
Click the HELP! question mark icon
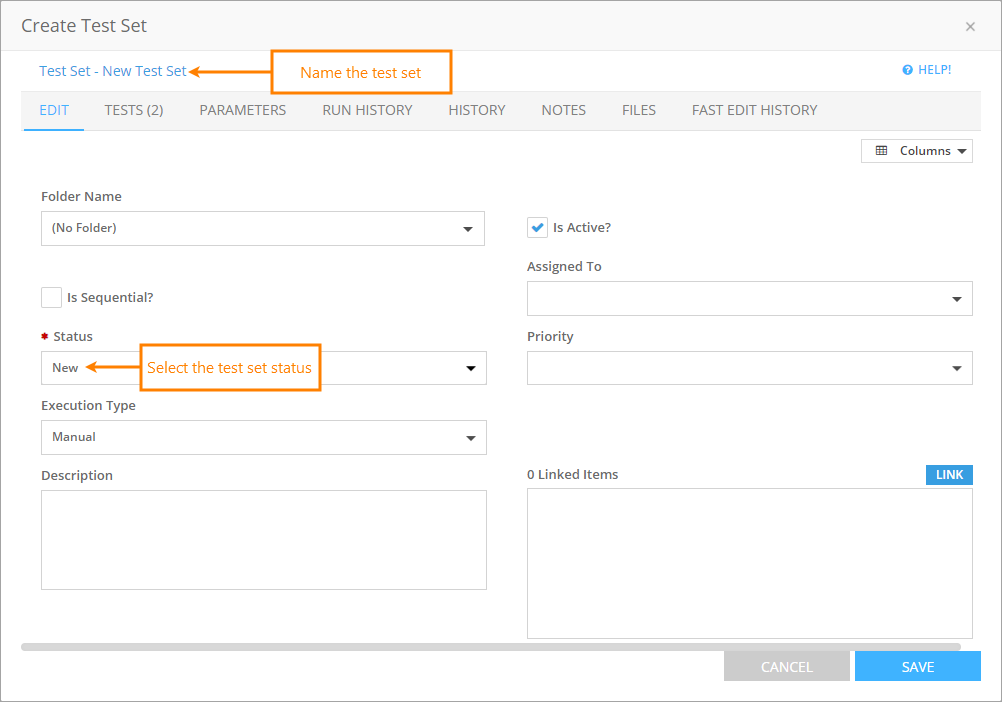[907, 69]
